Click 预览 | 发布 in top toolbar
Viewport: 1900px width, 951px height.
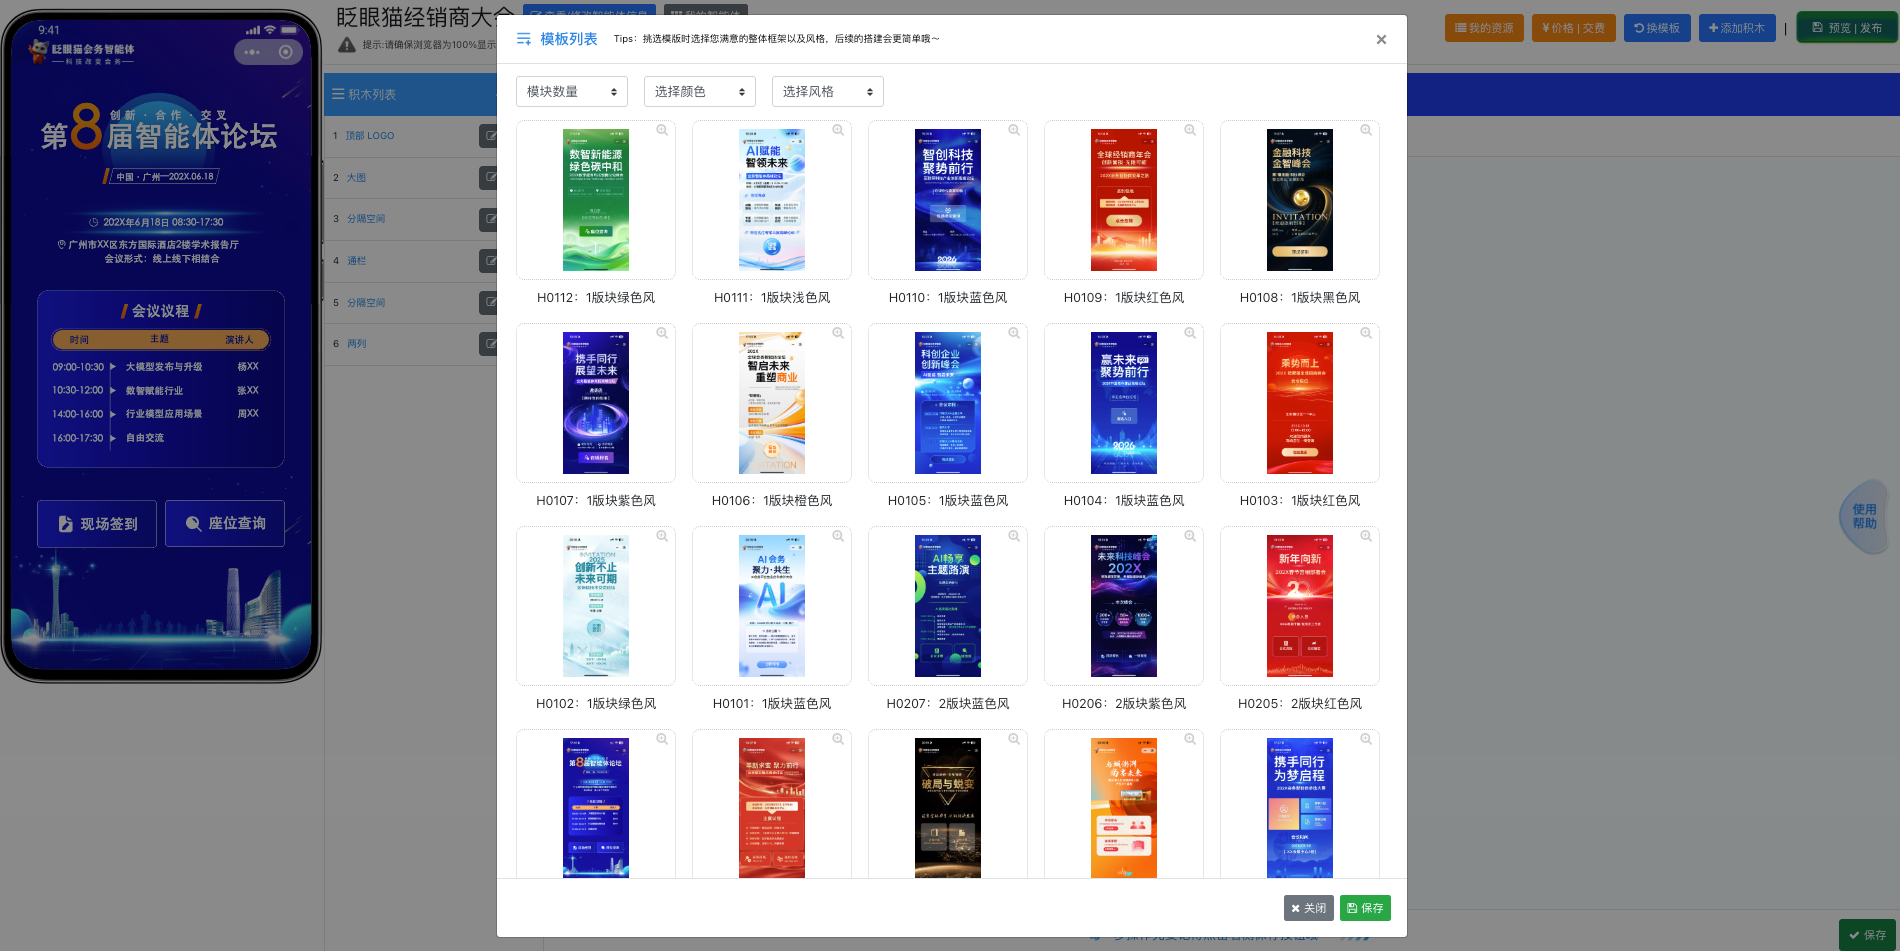(x=1846, y=28)
